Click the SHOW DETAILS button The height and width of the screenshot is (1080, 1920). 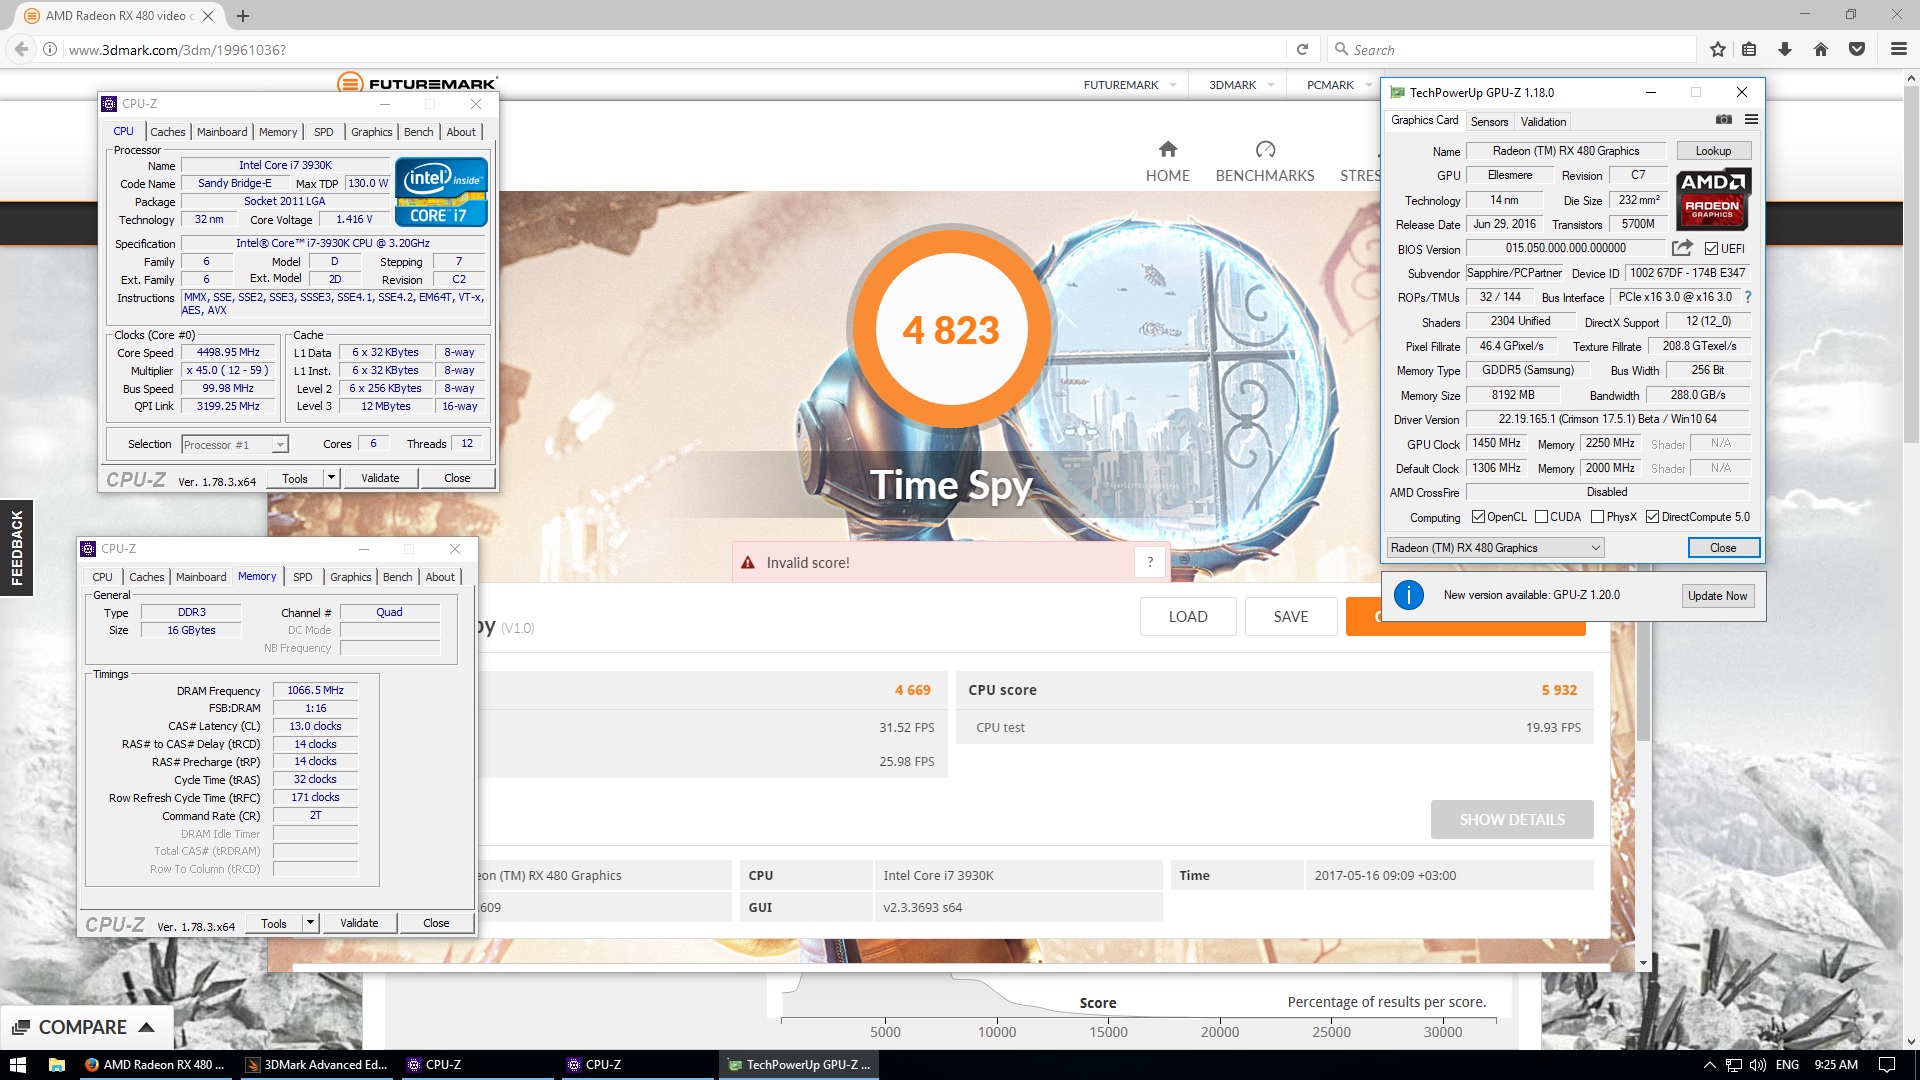tap(1512, 820)
